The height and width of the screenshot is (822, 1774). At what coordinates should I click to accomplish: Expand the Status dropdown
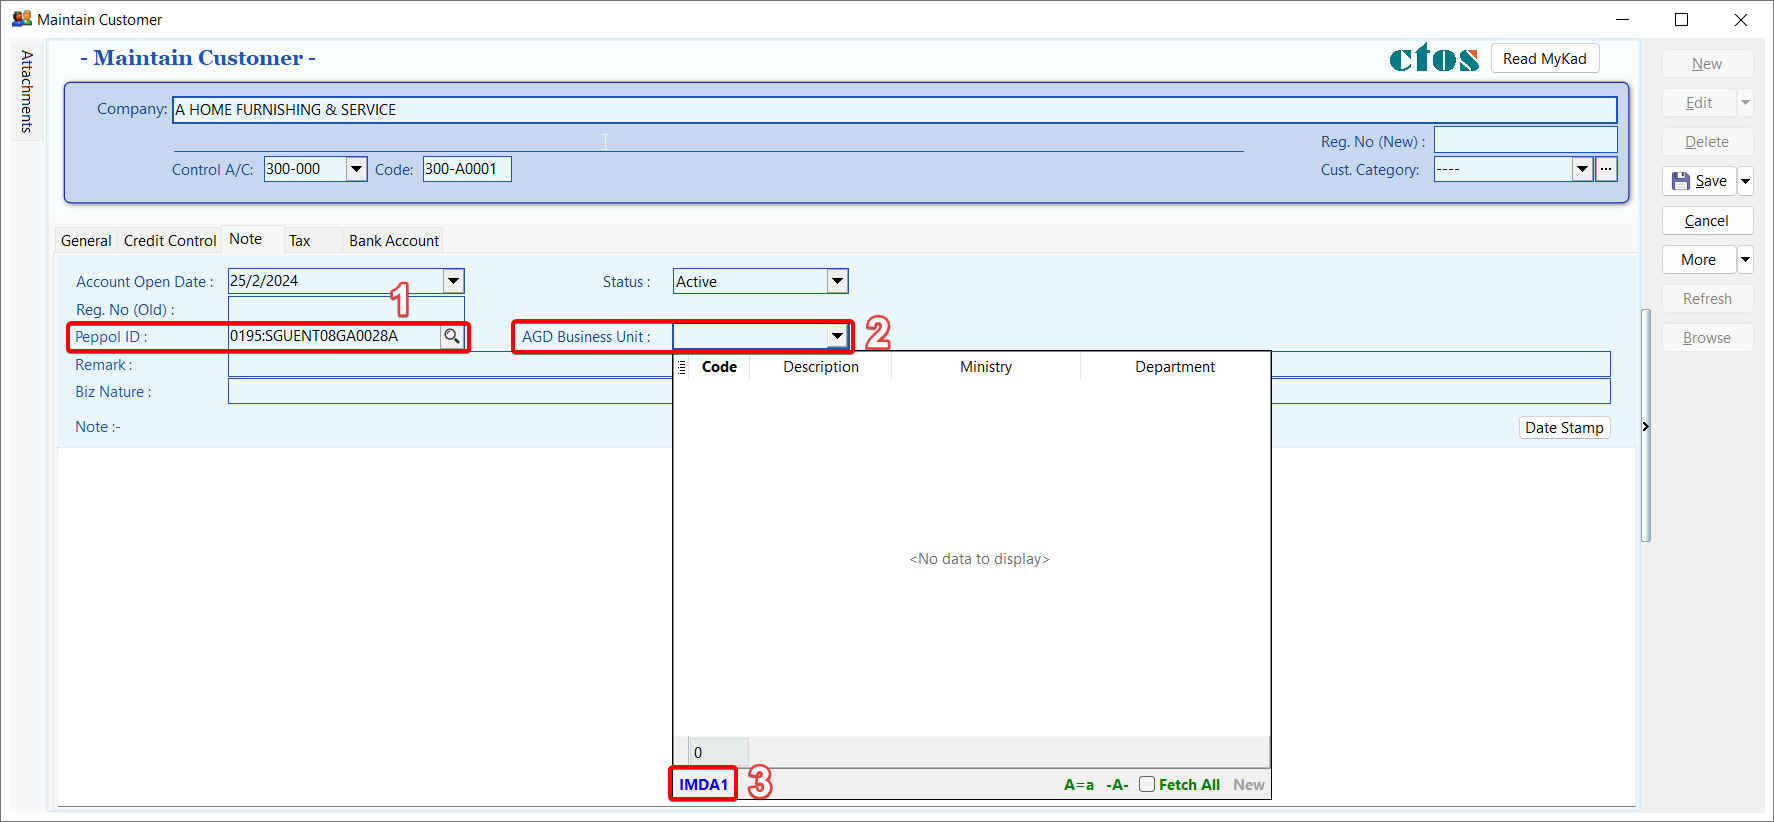837,282
